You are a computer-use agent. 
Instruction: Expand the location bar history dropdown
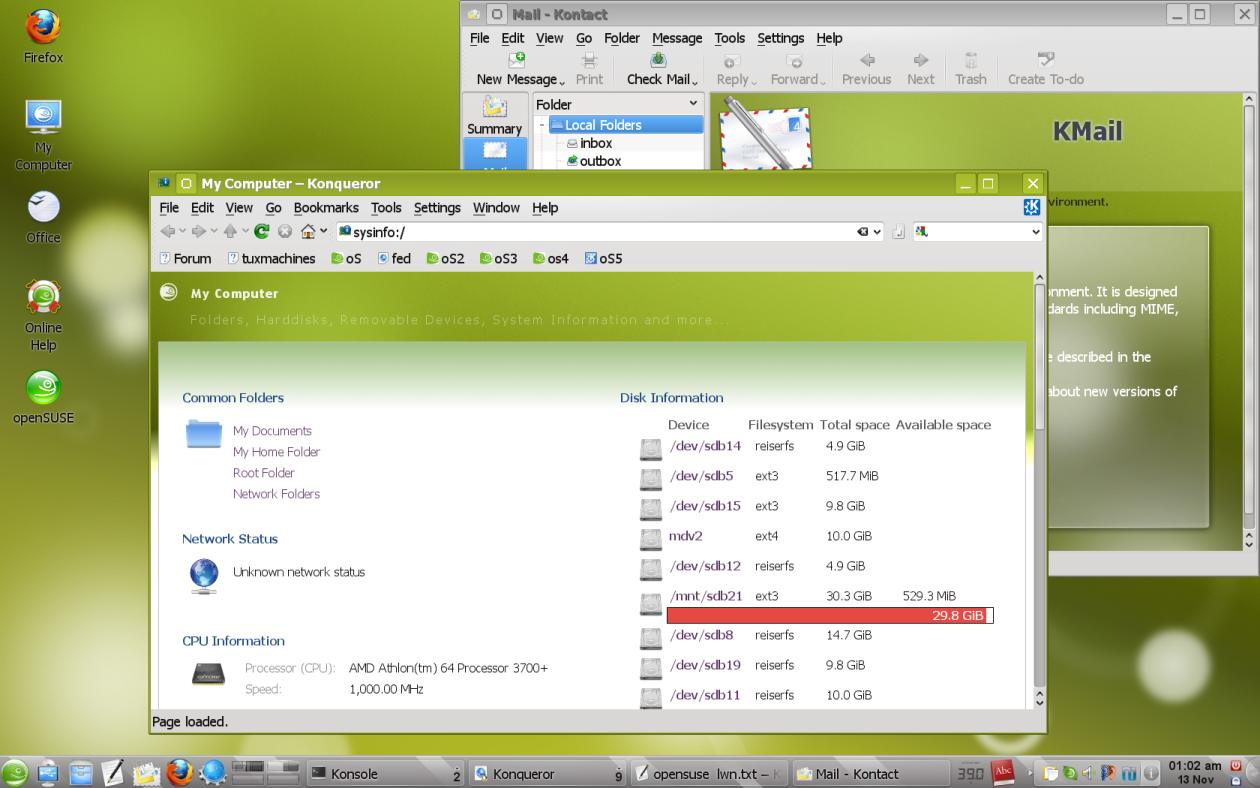878,232
